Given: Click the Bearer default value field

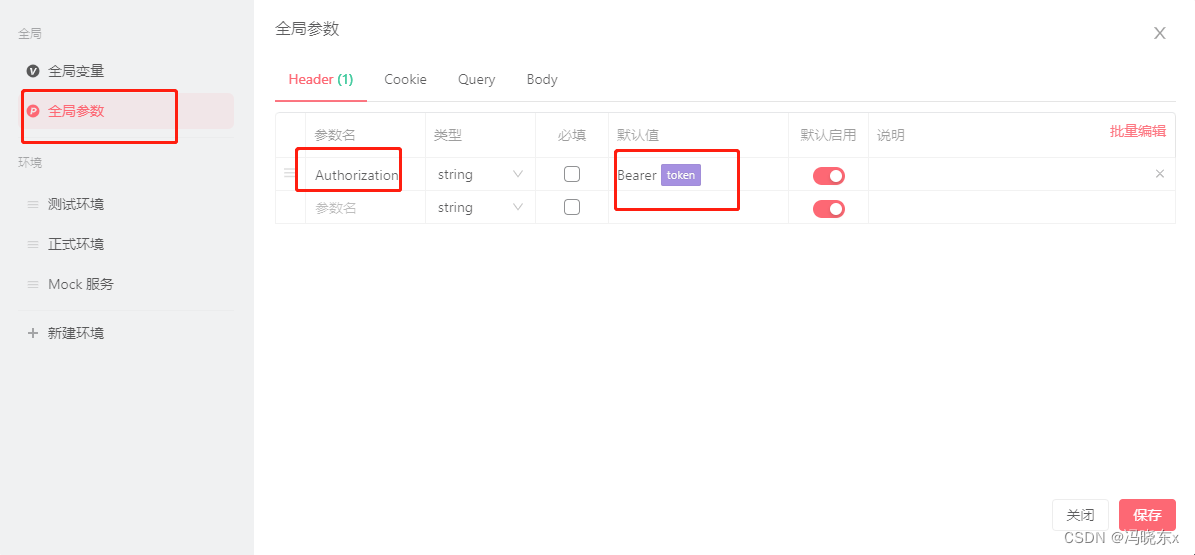Looking at the screenshot, I should [x=698, y=175].
